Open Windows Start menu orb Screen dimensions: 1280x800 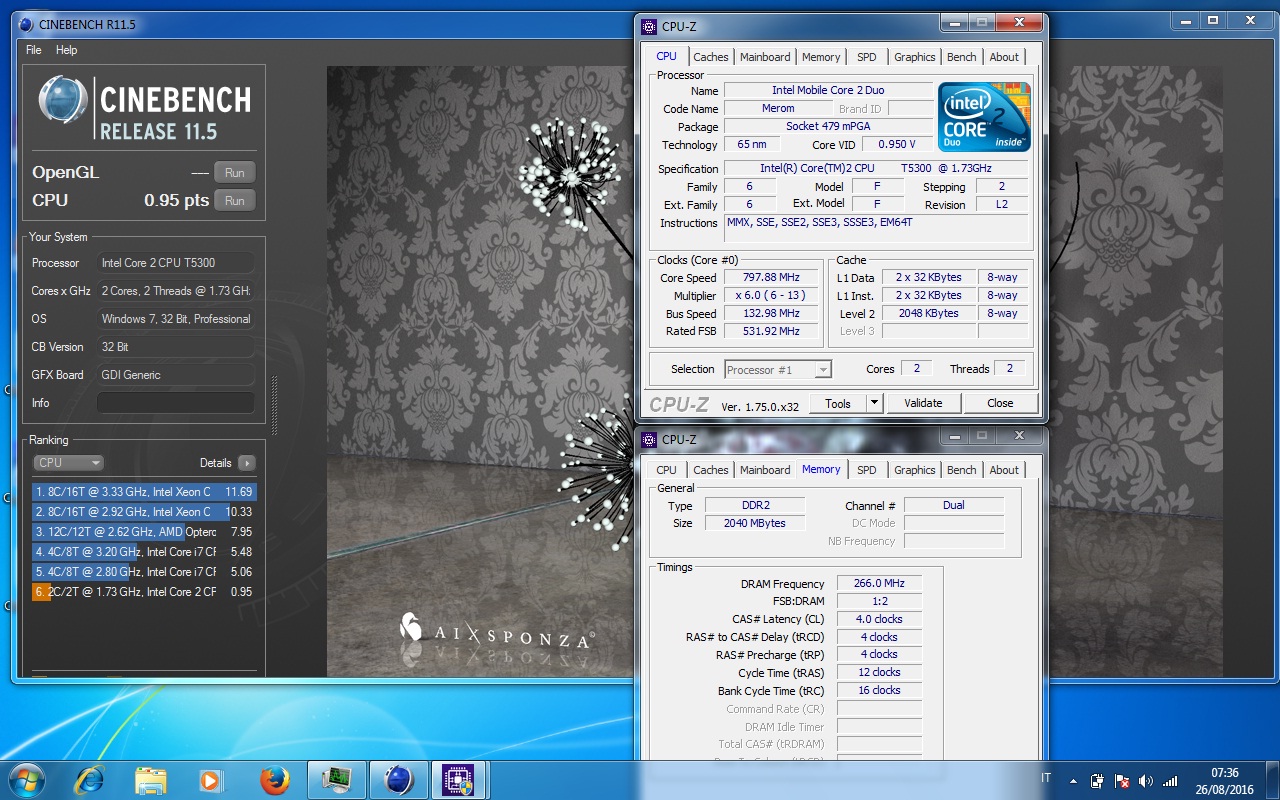point(25,779)
